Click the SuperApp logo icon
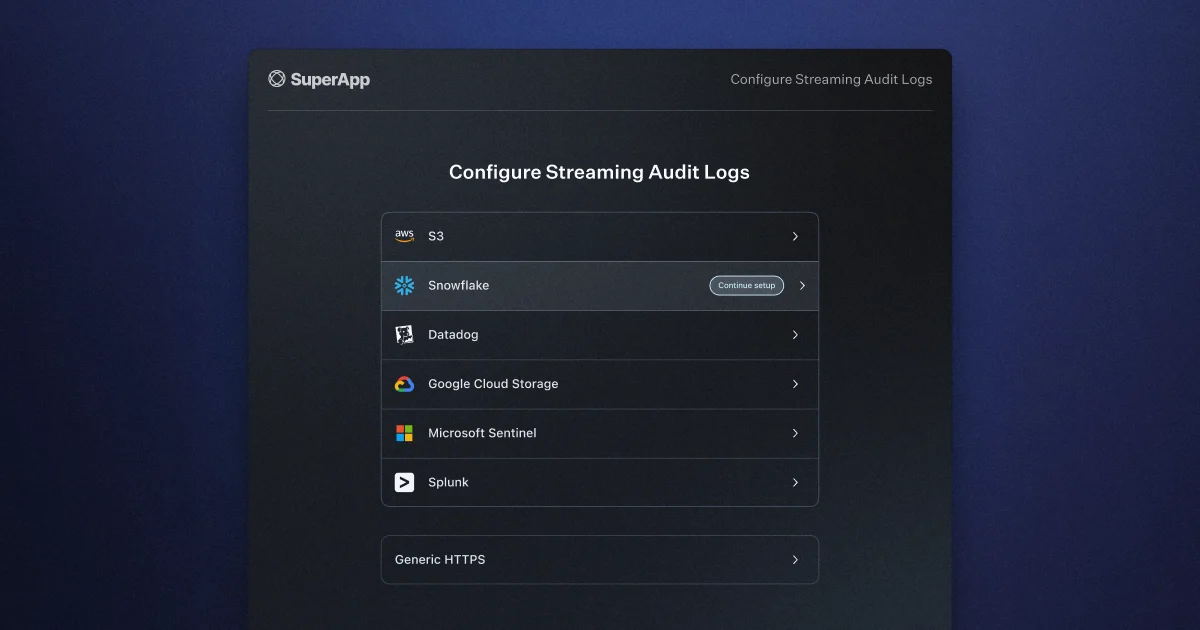Viewport: 1200px width, 630px height. pos(277,79)
